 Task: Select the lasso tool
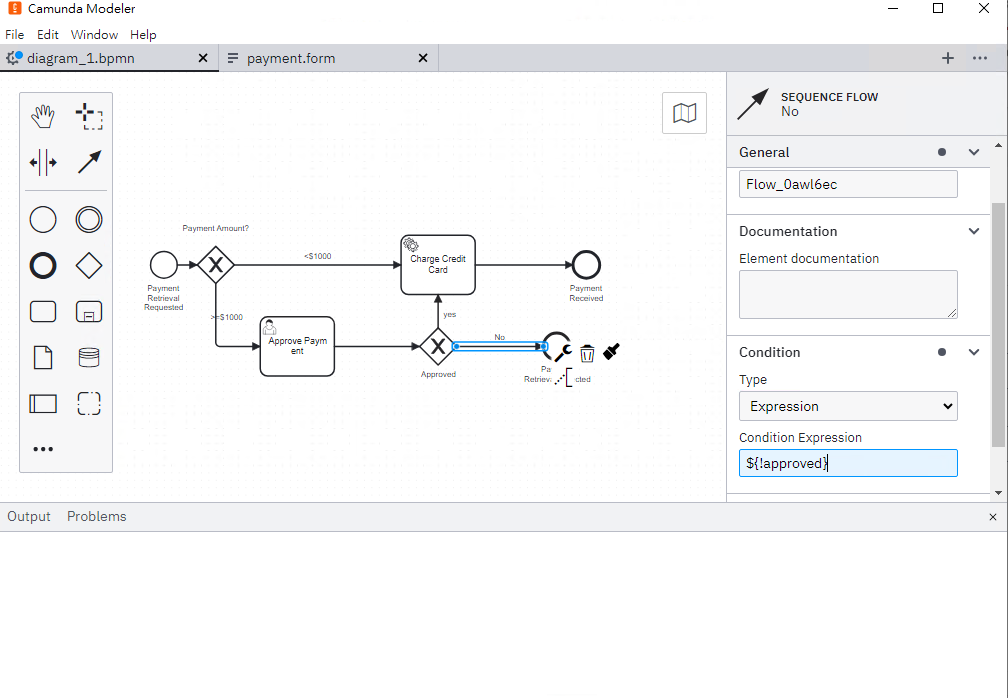(89, 116)
